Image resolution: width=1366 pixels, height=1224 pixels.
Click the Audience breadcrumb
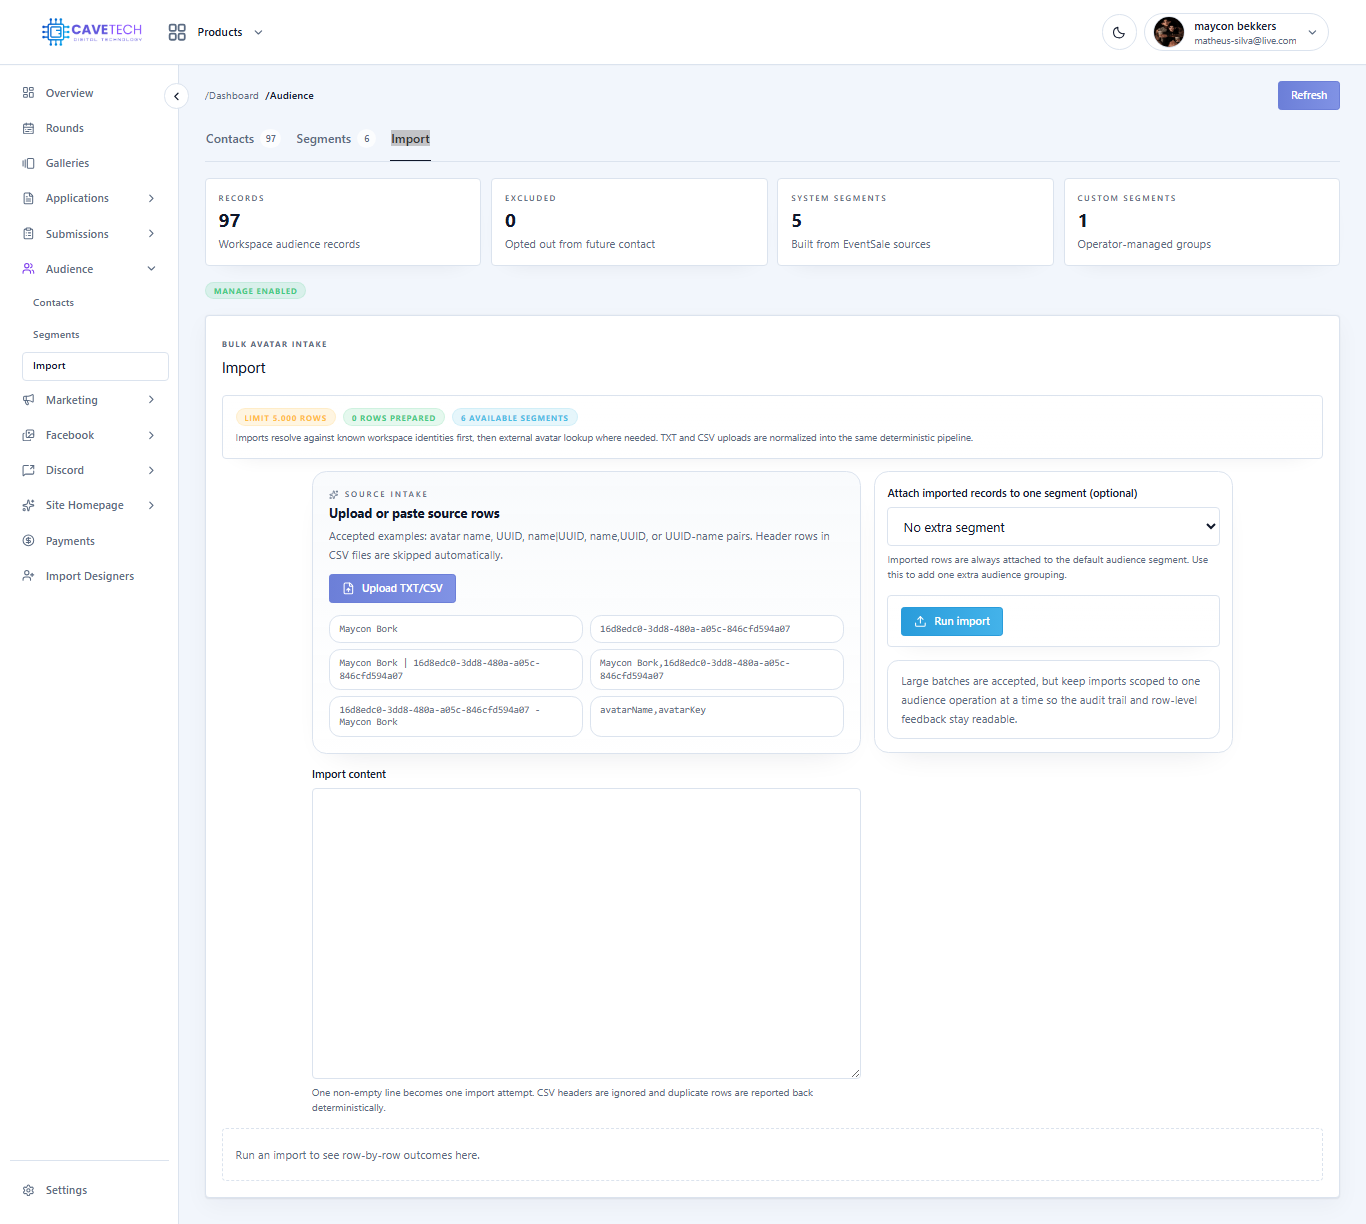point(290,96)
